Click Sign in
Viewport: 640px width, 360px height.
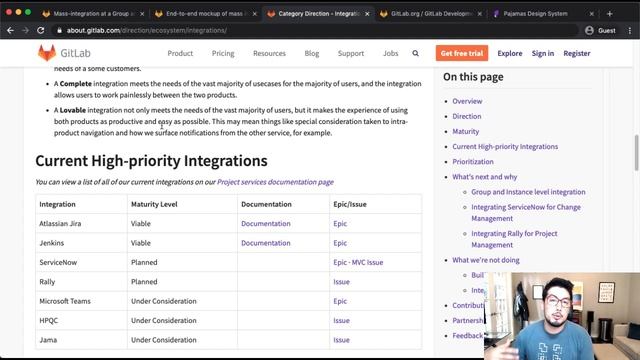point(542,53)
